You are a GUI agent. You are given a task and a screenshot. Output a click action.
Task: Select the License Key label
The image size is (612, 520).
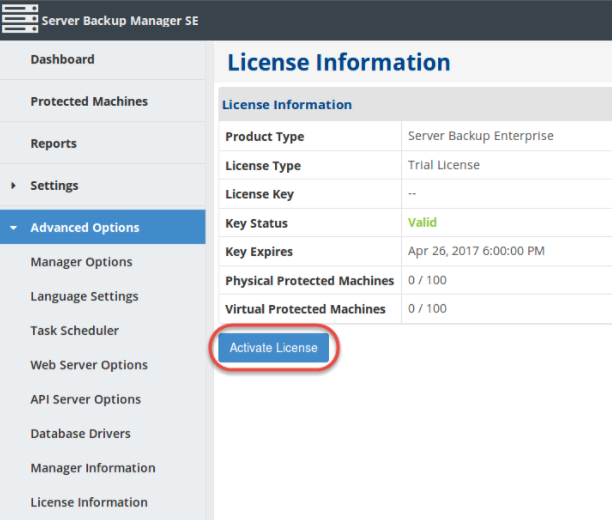pos(260,194)
